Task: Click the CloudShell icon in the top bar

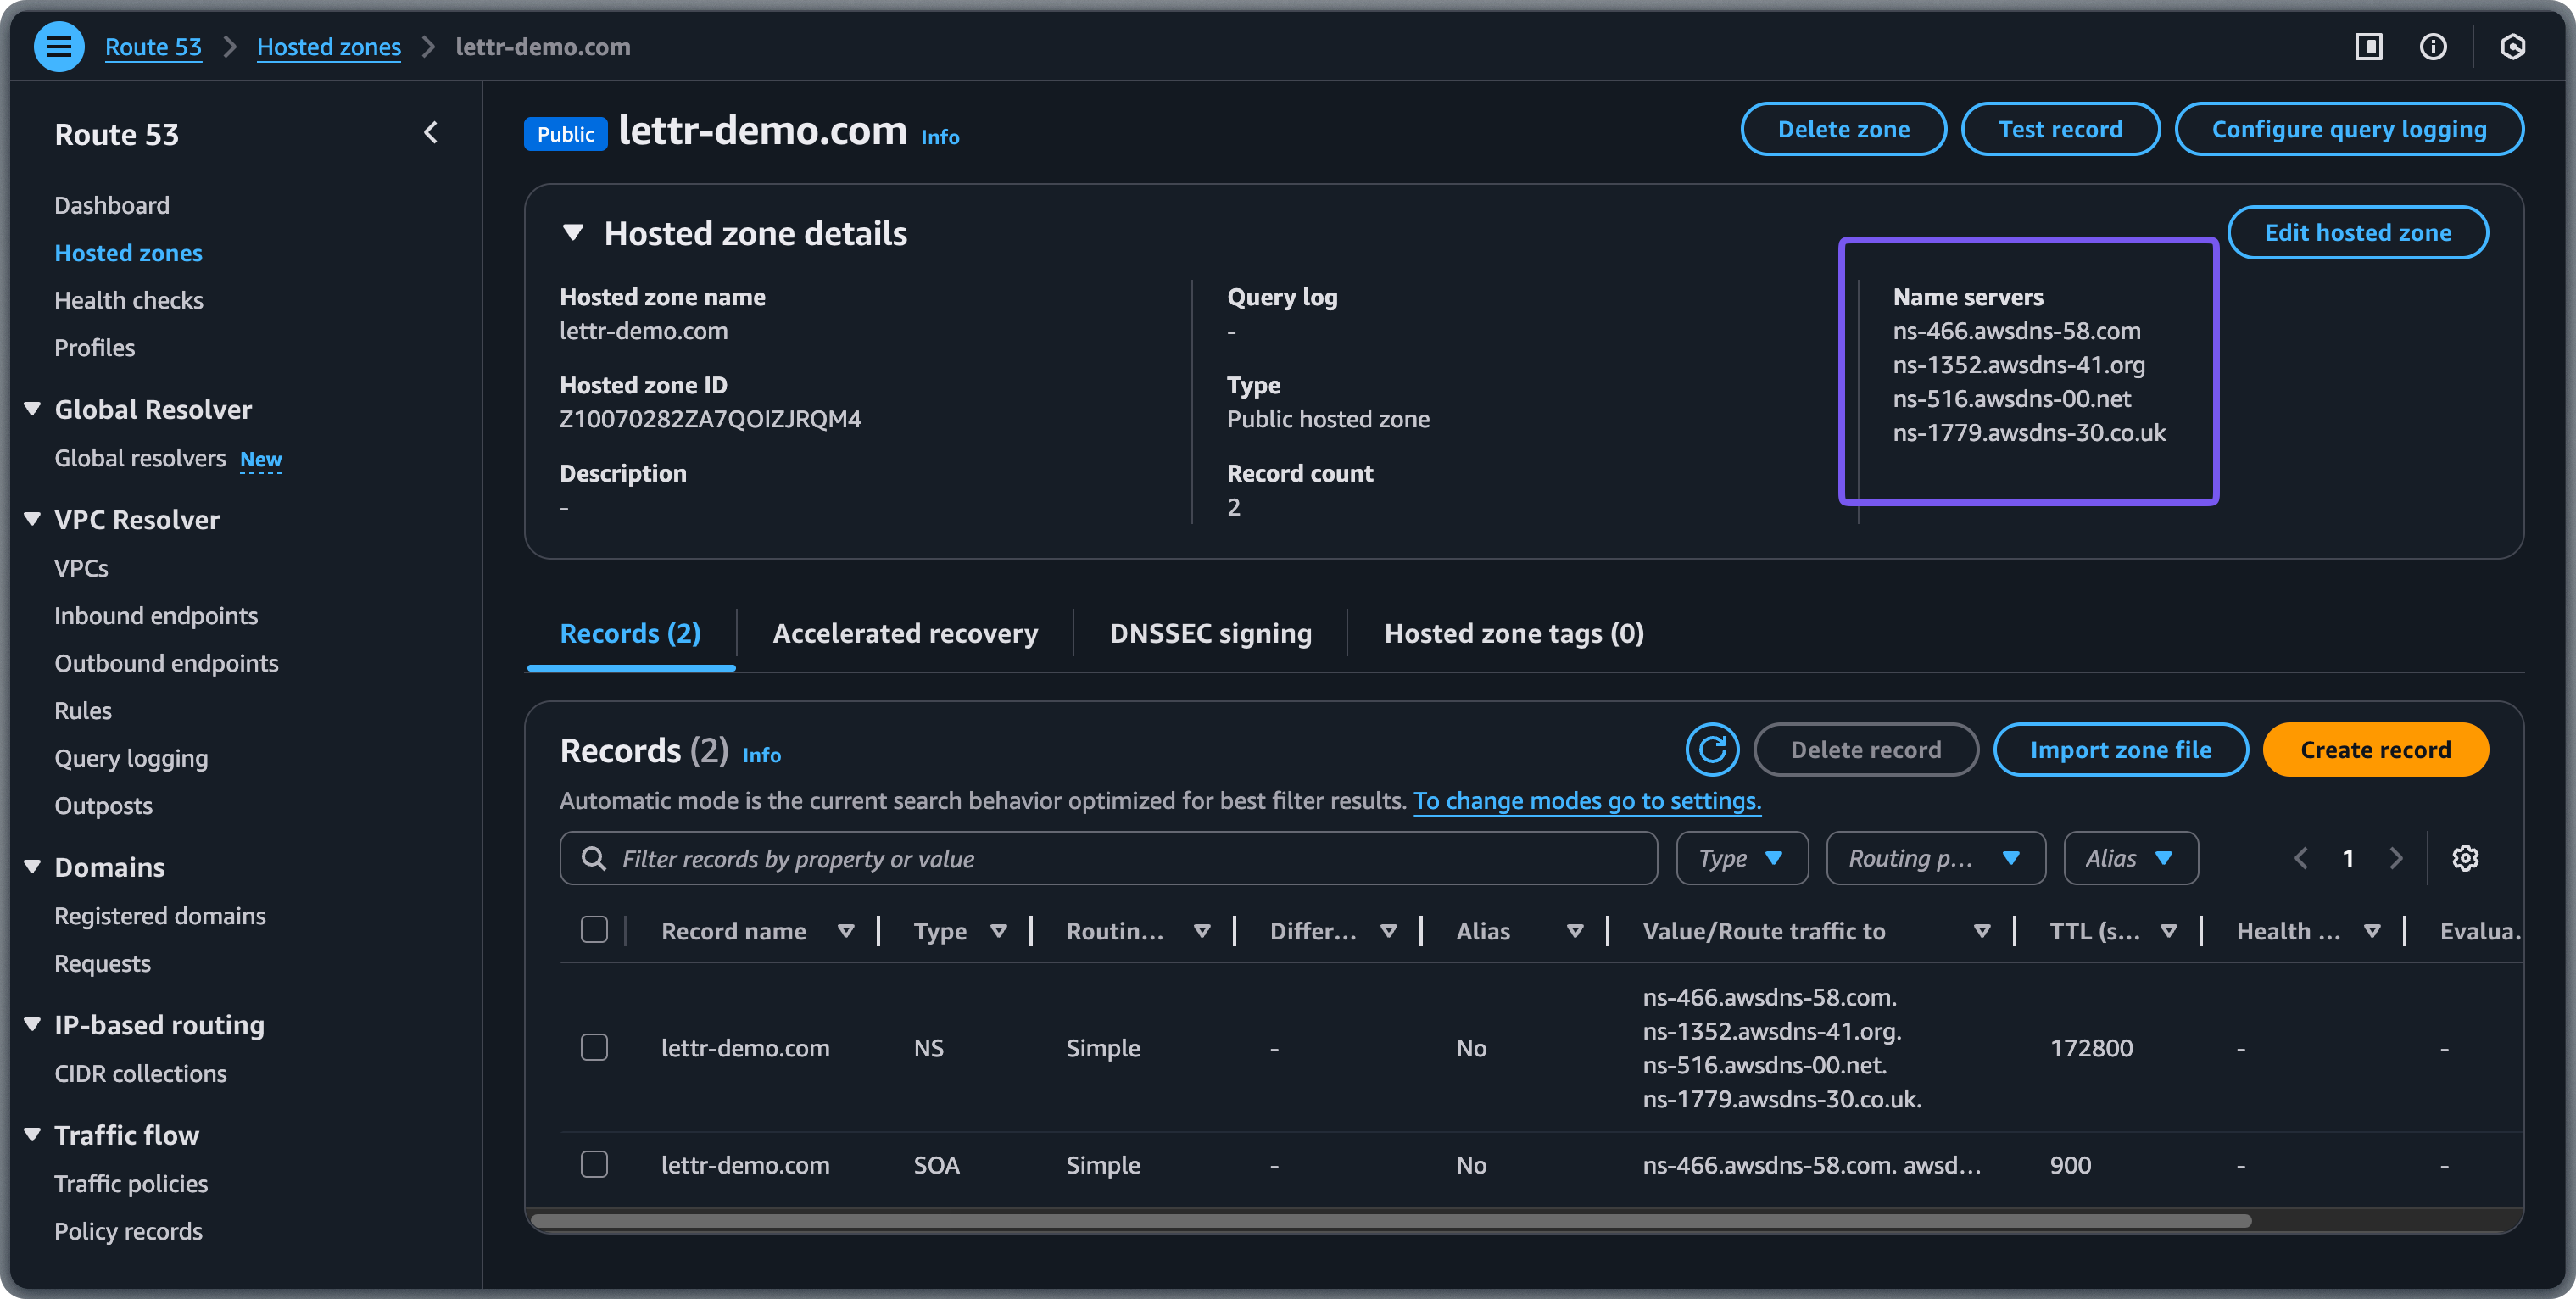Action: 2513,46
